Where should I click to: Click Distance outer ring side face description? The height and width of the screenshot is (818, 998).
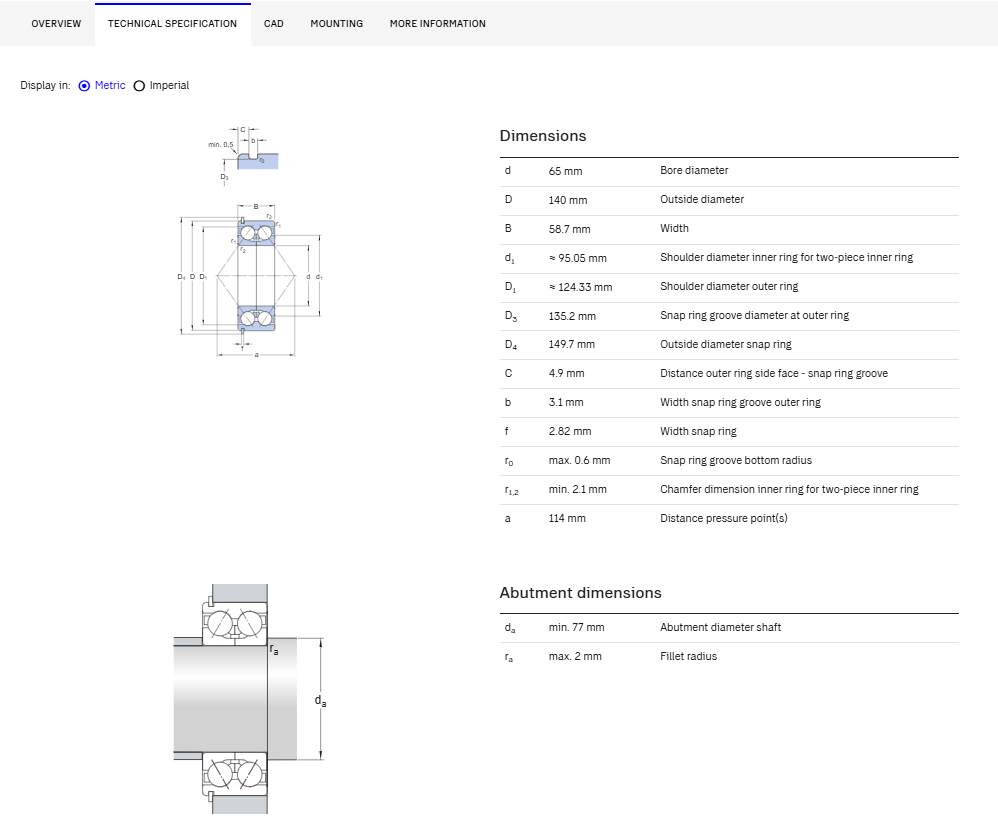(774, 374)
